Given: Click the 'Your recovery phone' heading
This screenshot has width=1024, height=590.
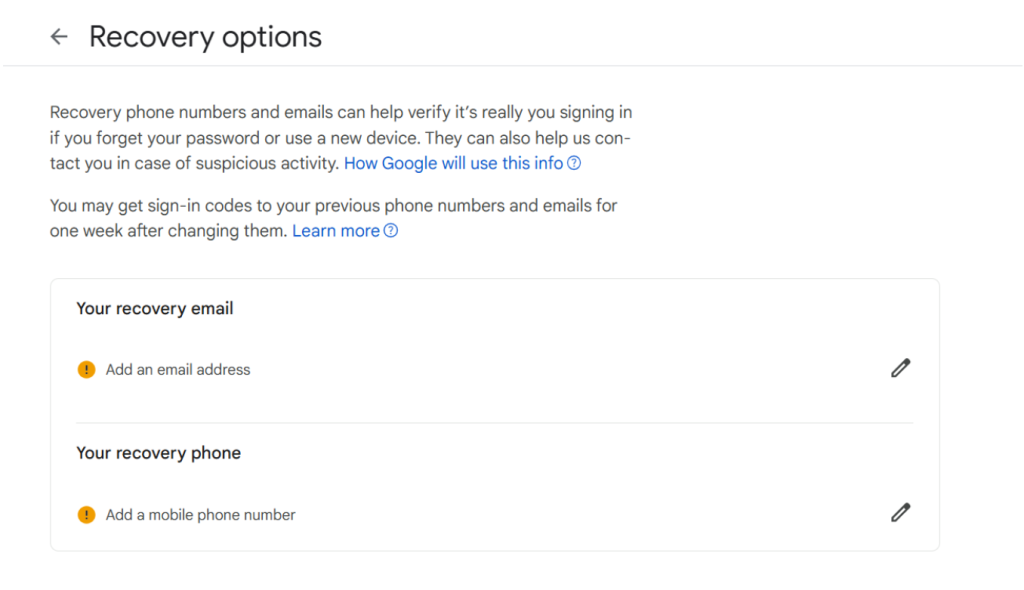Looking at the screenshot, I should point(158,453).
